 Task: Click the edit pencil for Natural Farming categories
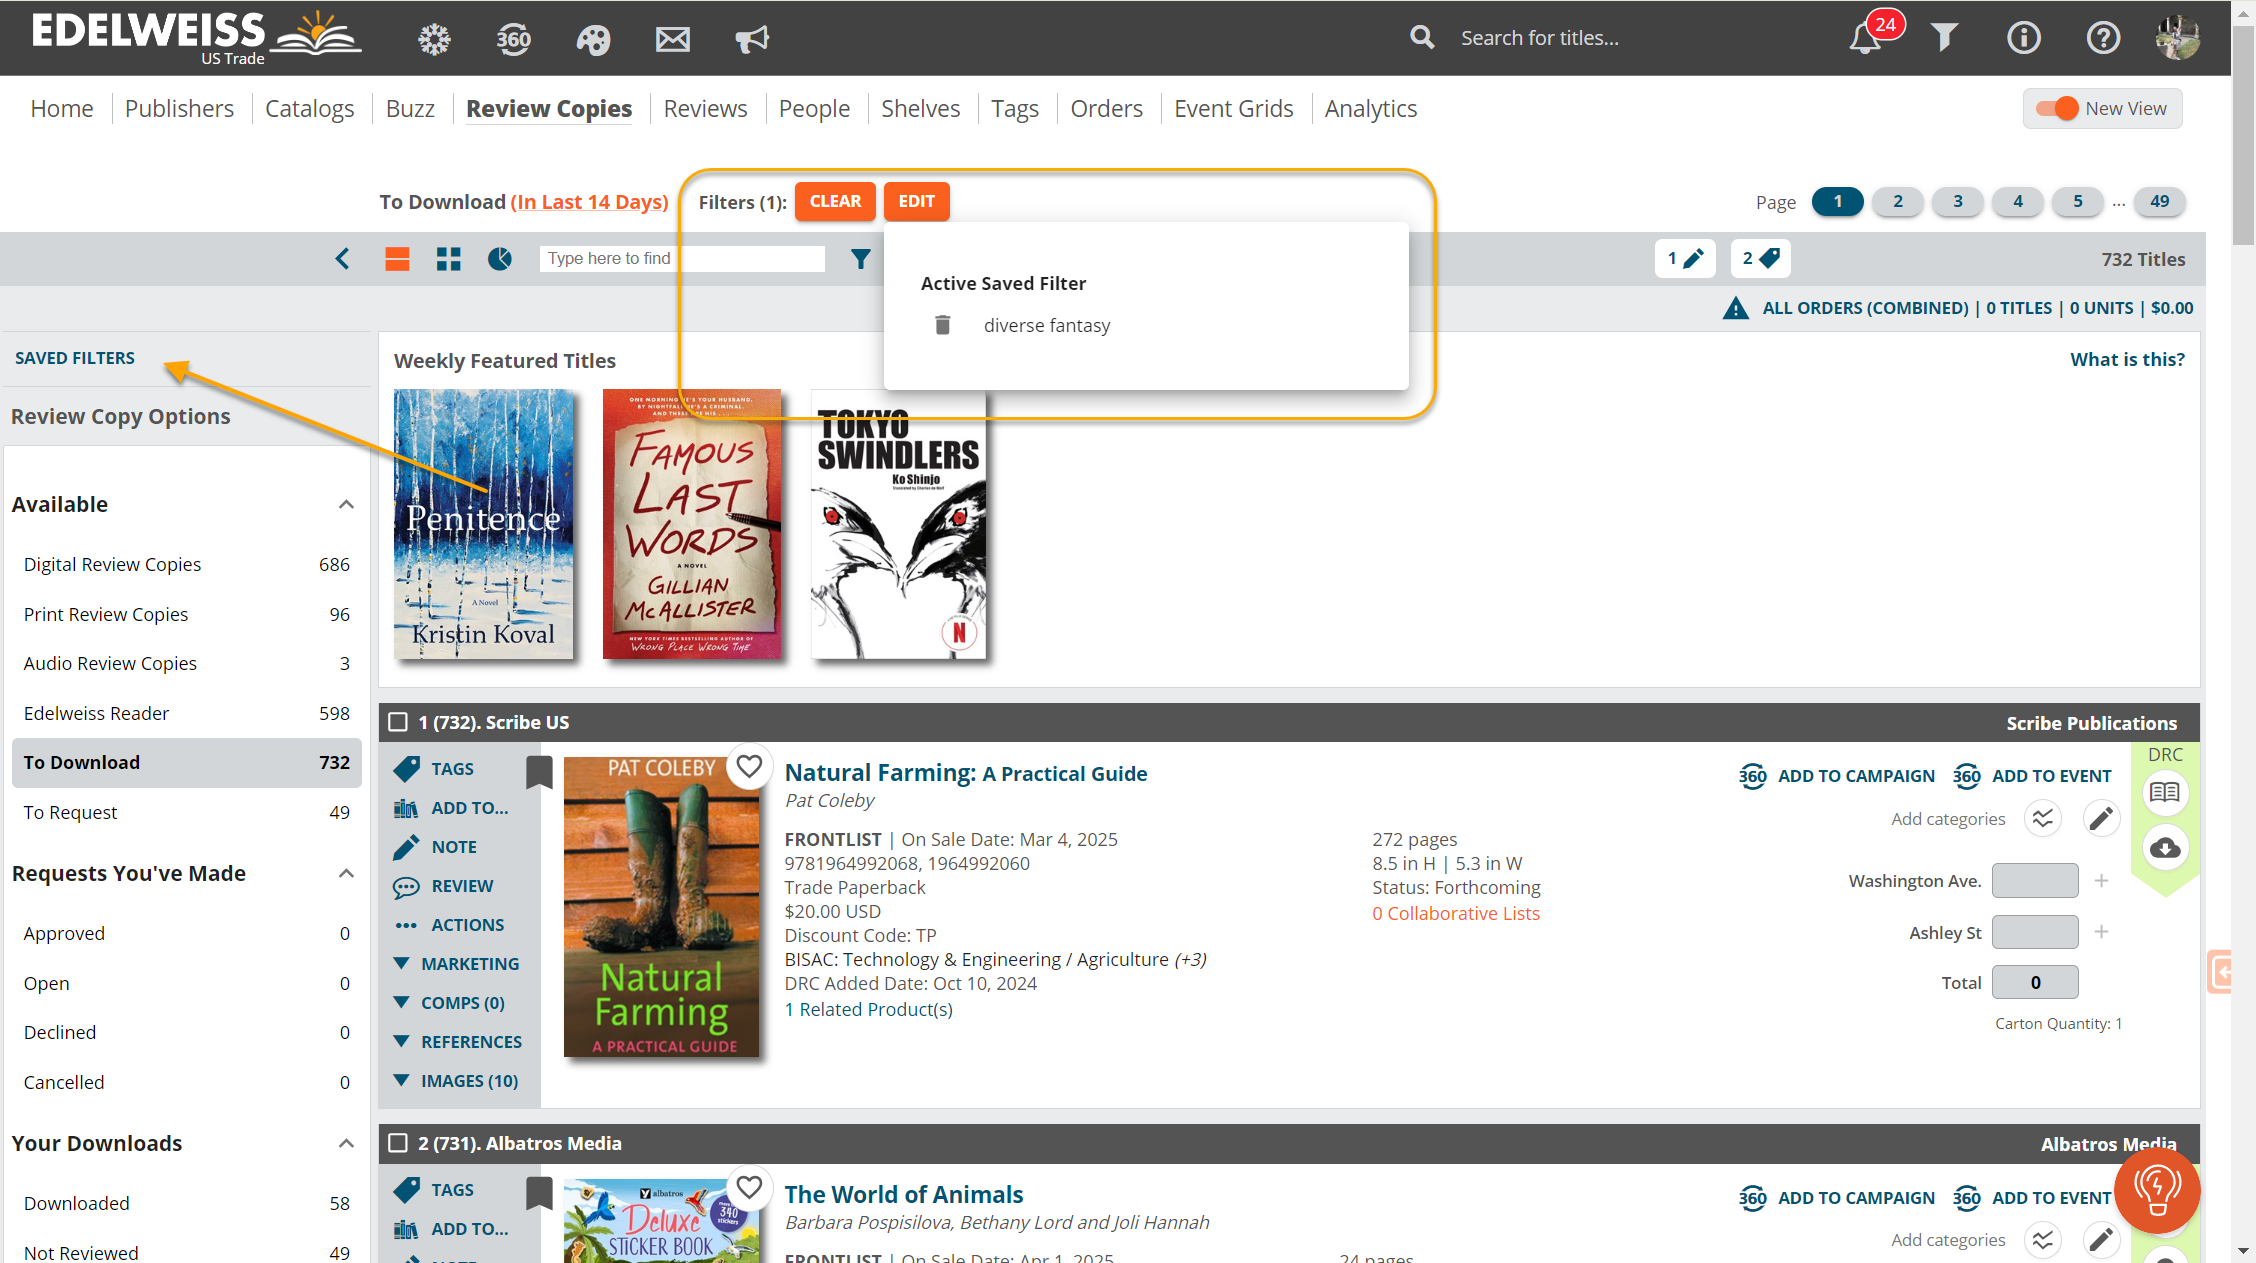[x=2102, y=819]
